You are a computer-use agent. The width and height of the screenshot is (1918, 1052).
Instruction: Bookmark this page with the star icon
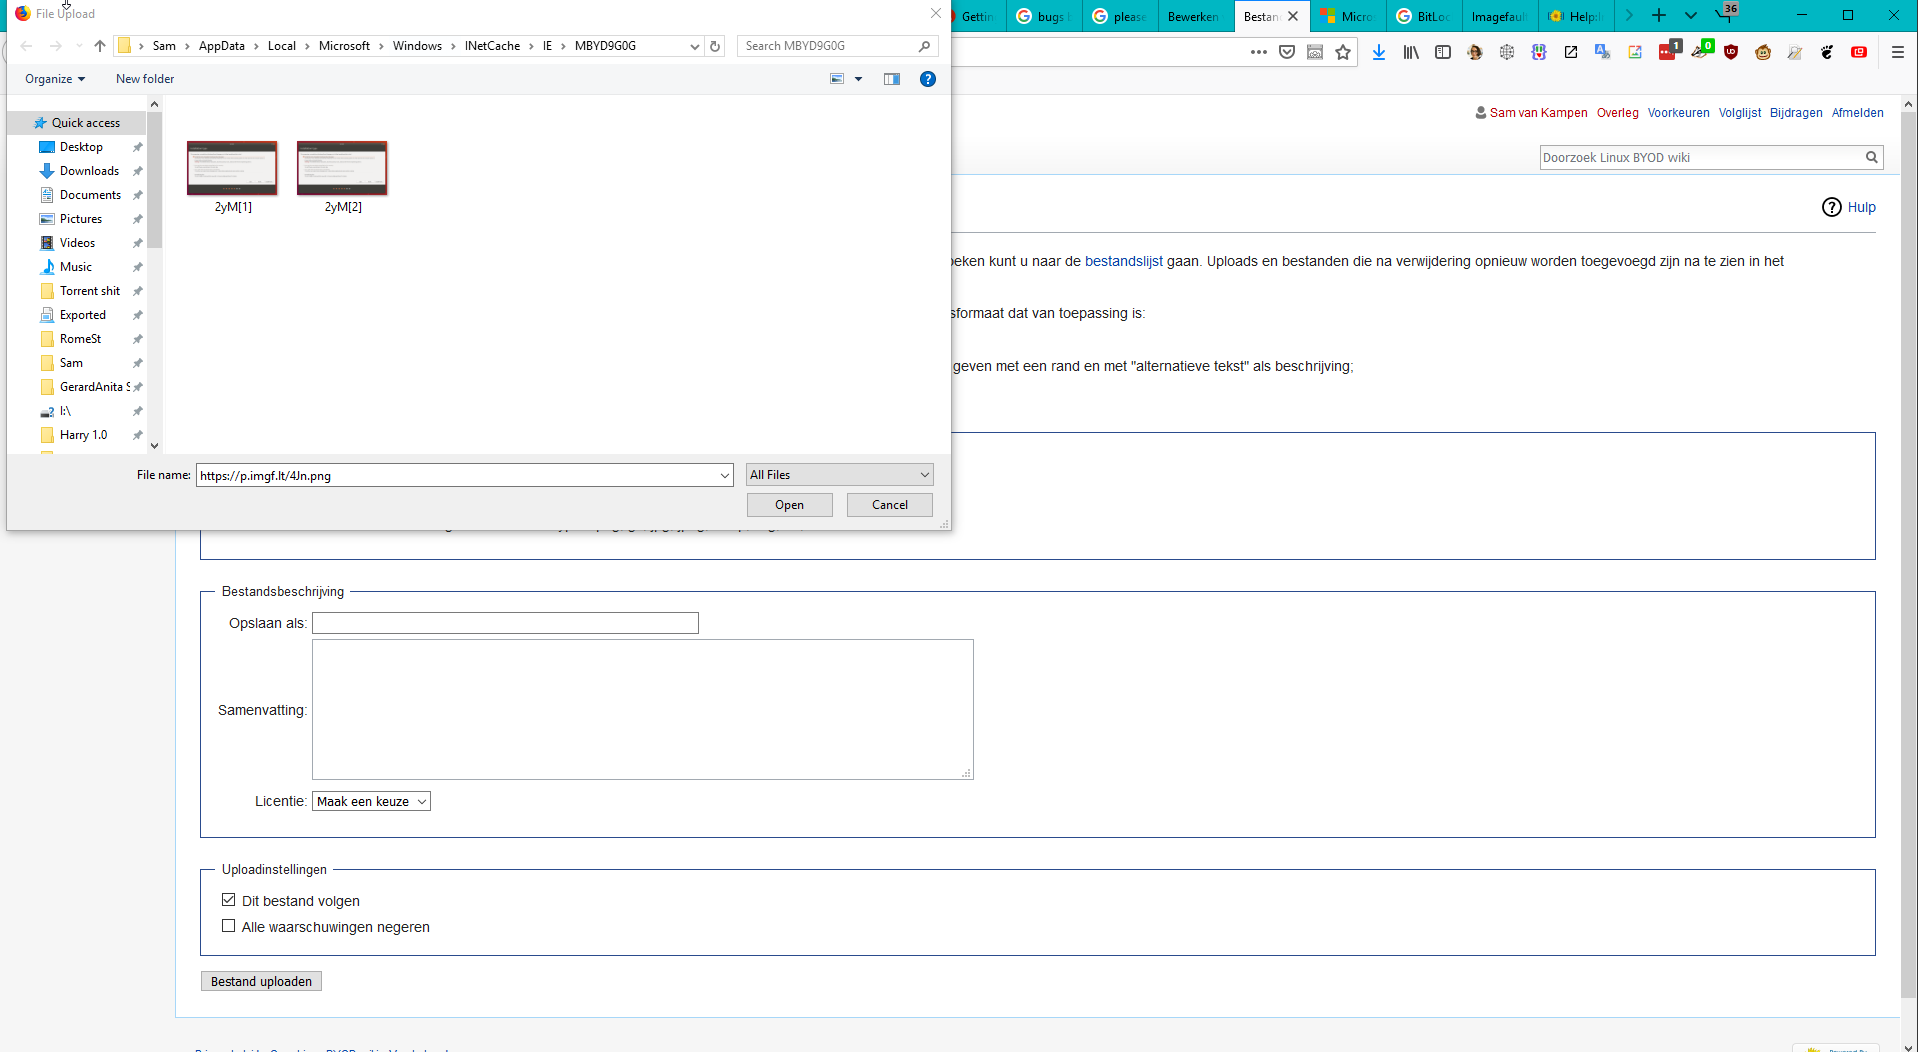tap(1343, 52)
